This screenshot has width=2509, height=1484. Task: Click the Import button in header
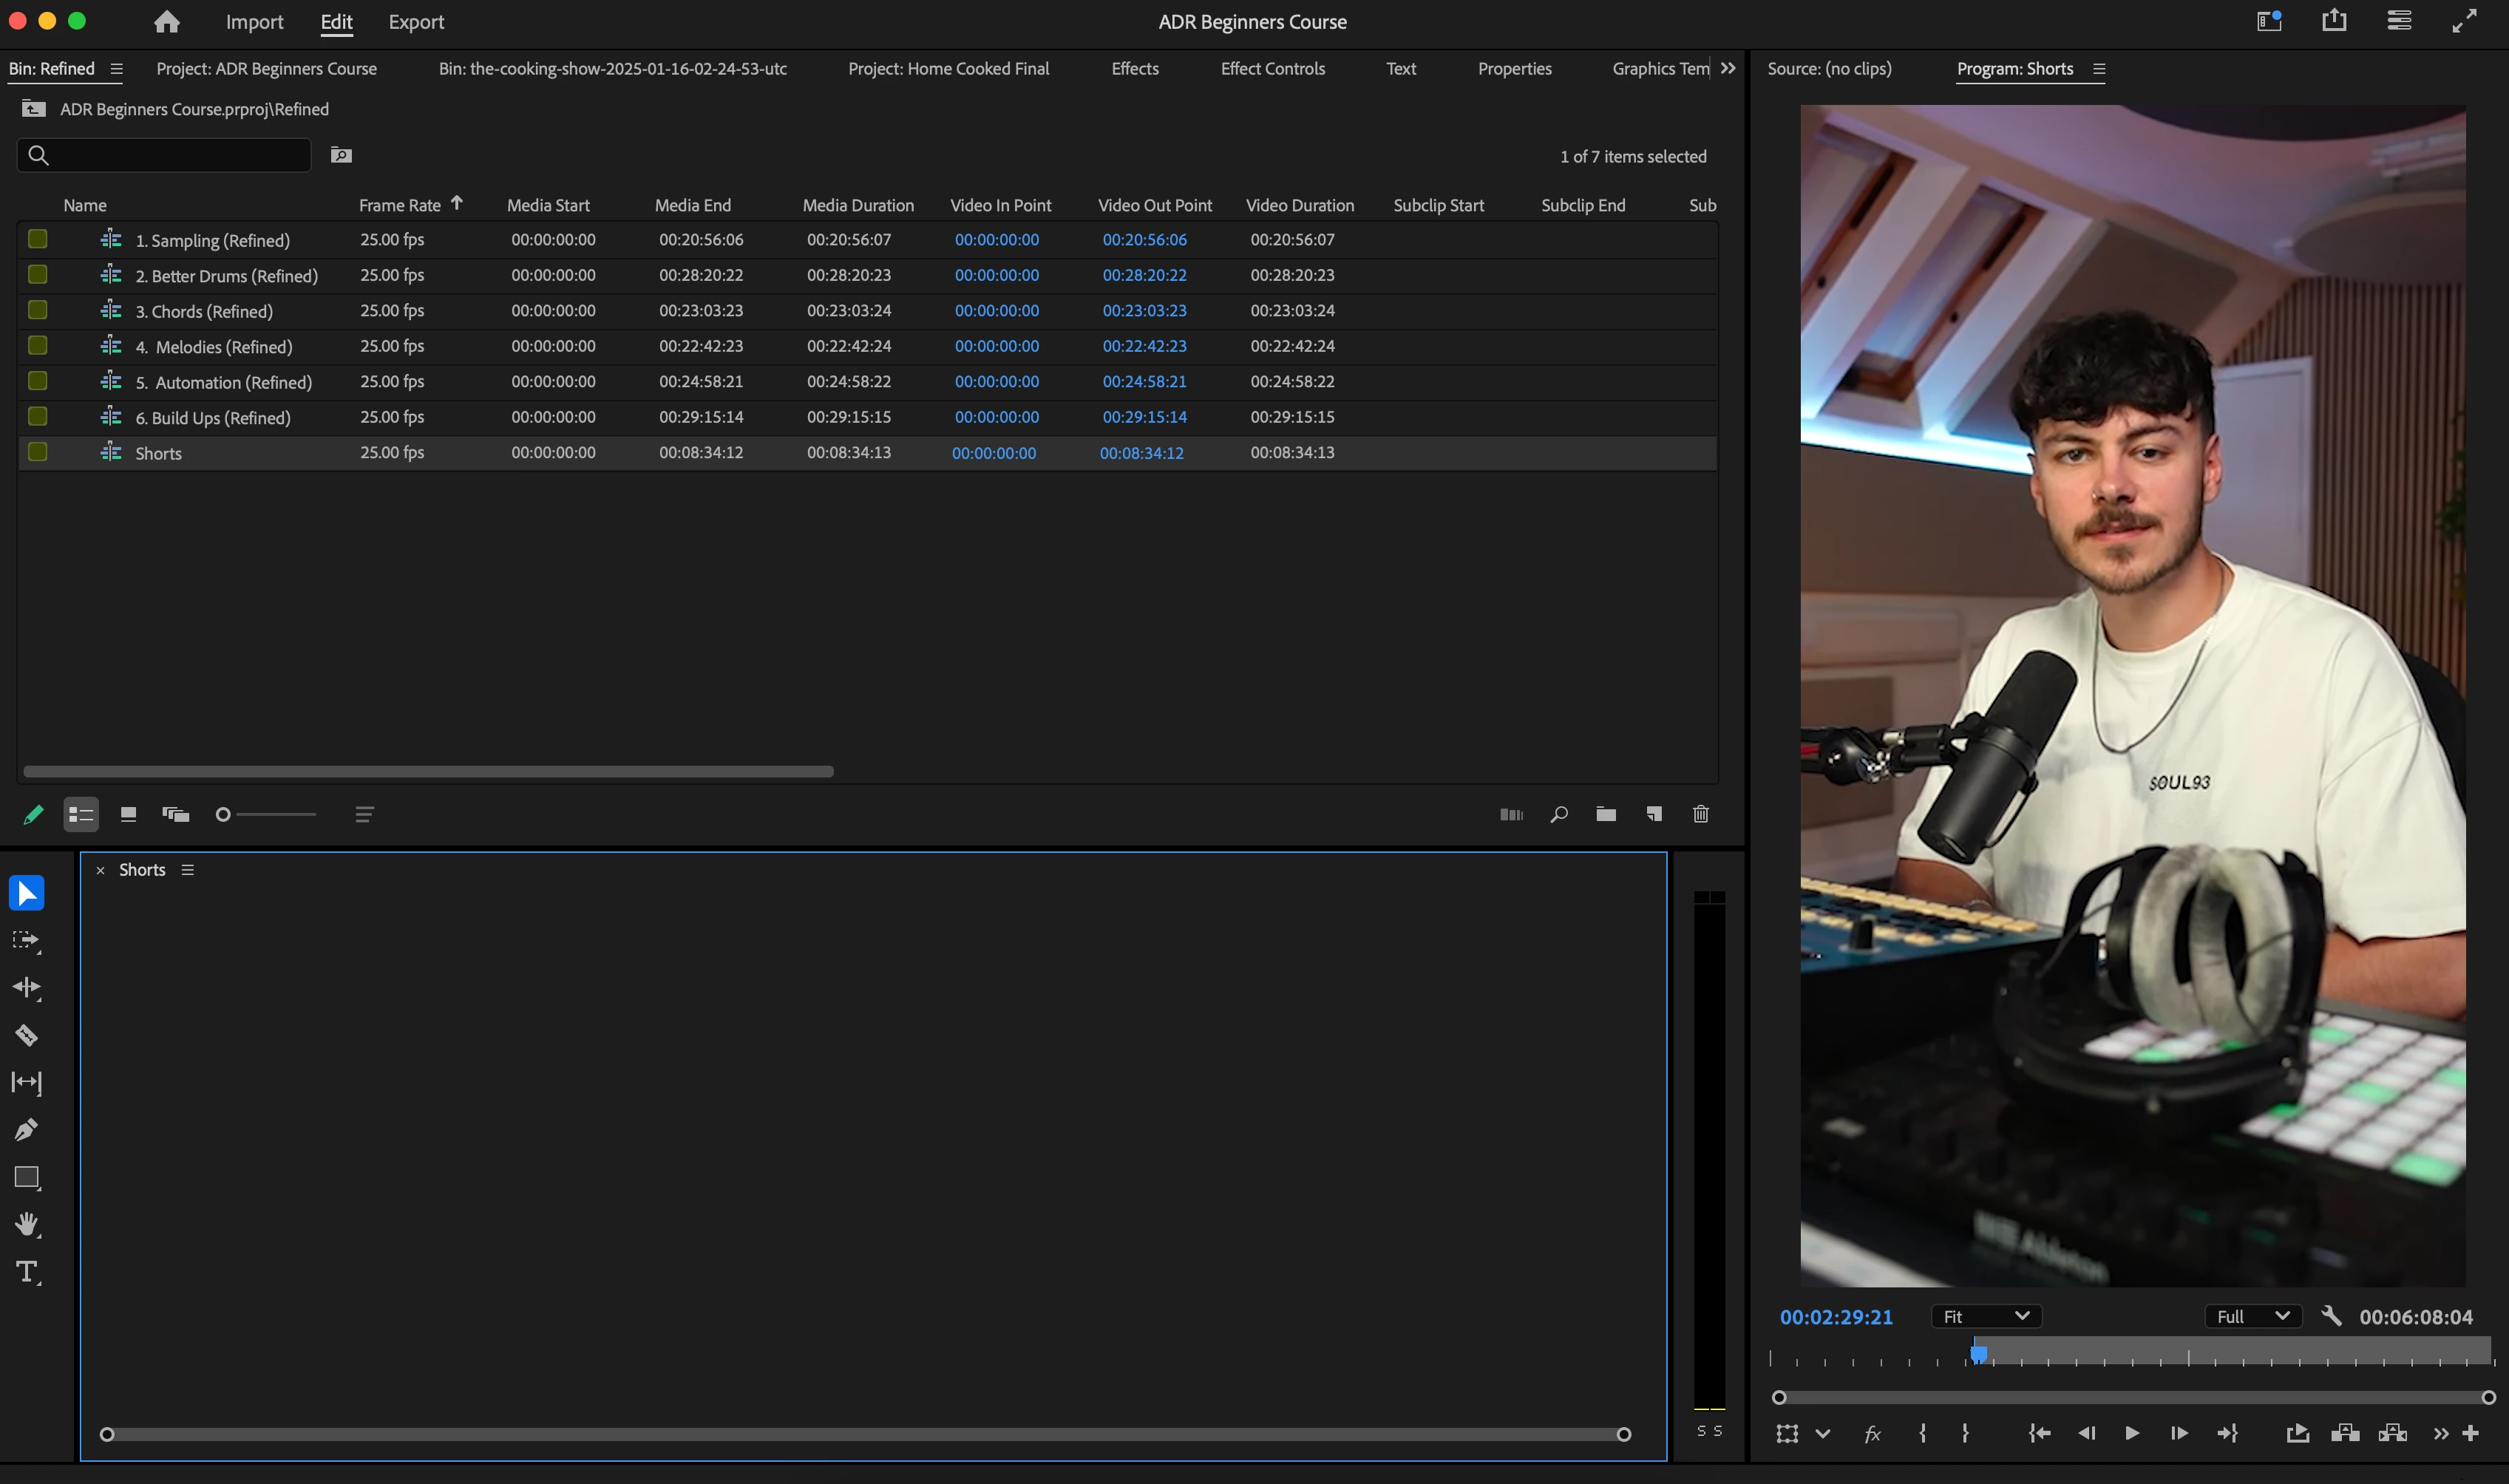click(x=254, y=22)
